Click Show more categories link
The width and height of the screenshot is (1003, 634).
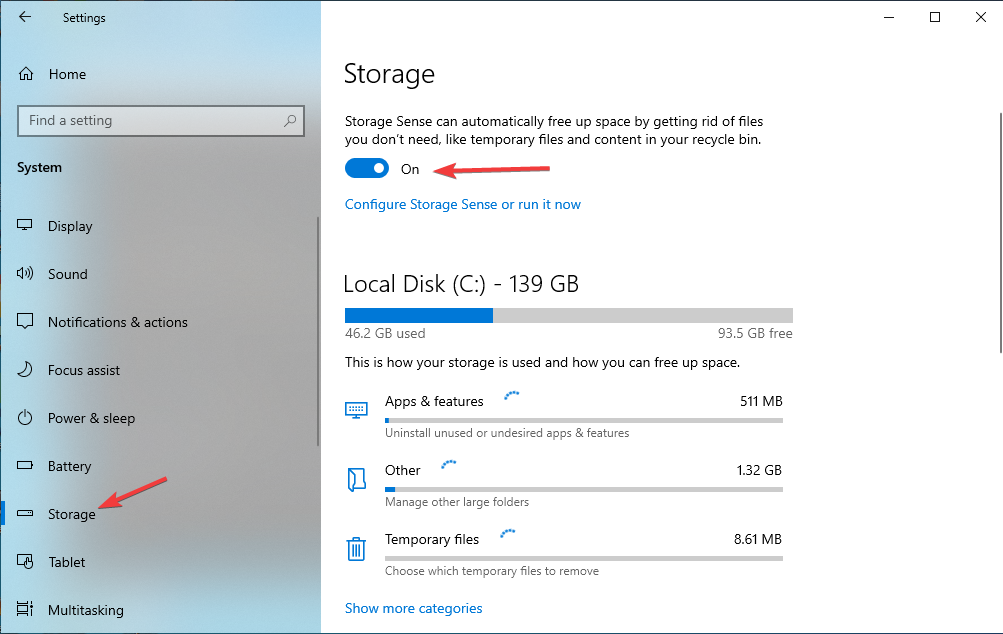(413, 608)
